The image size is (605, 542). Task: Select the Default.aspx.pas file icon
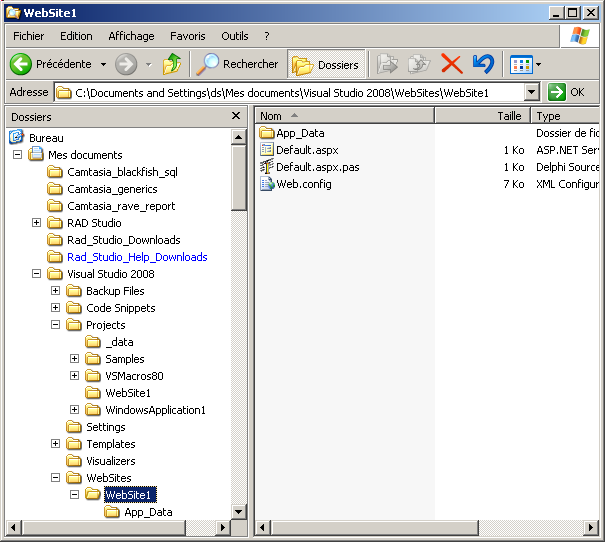click(x=267, y=167)
